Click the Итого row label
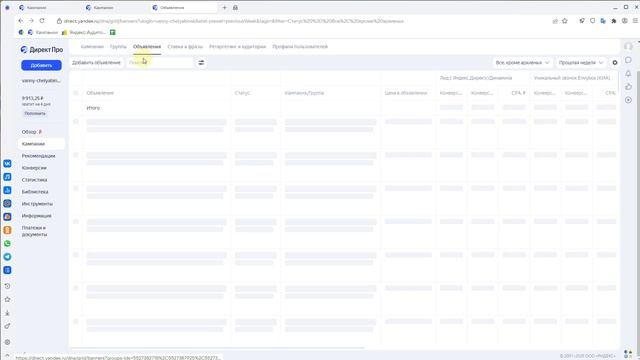 [x=93, y=108]
